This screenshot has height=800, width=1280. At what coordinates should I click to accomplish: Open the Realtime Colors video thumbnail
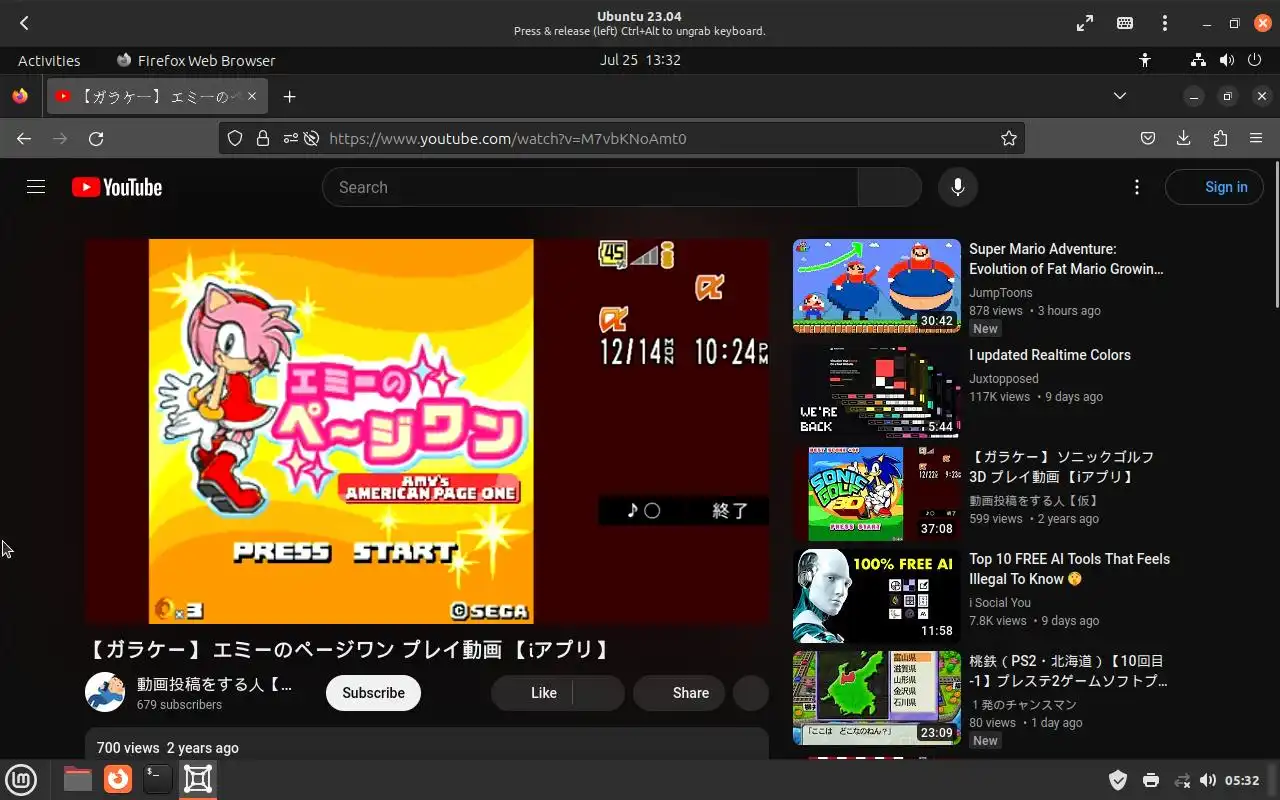pos(877,392)
